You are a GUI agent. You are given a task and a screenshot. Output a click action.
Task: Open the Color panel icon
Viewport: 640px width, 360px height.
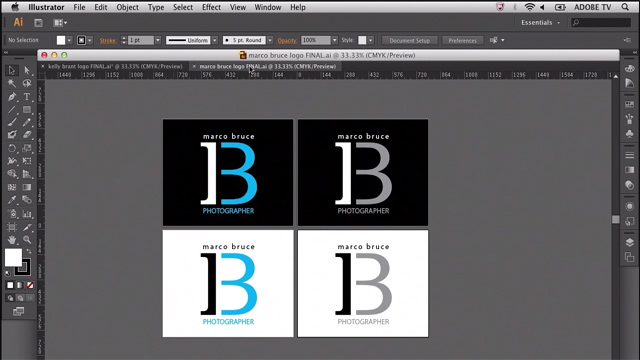coord(629,69)
